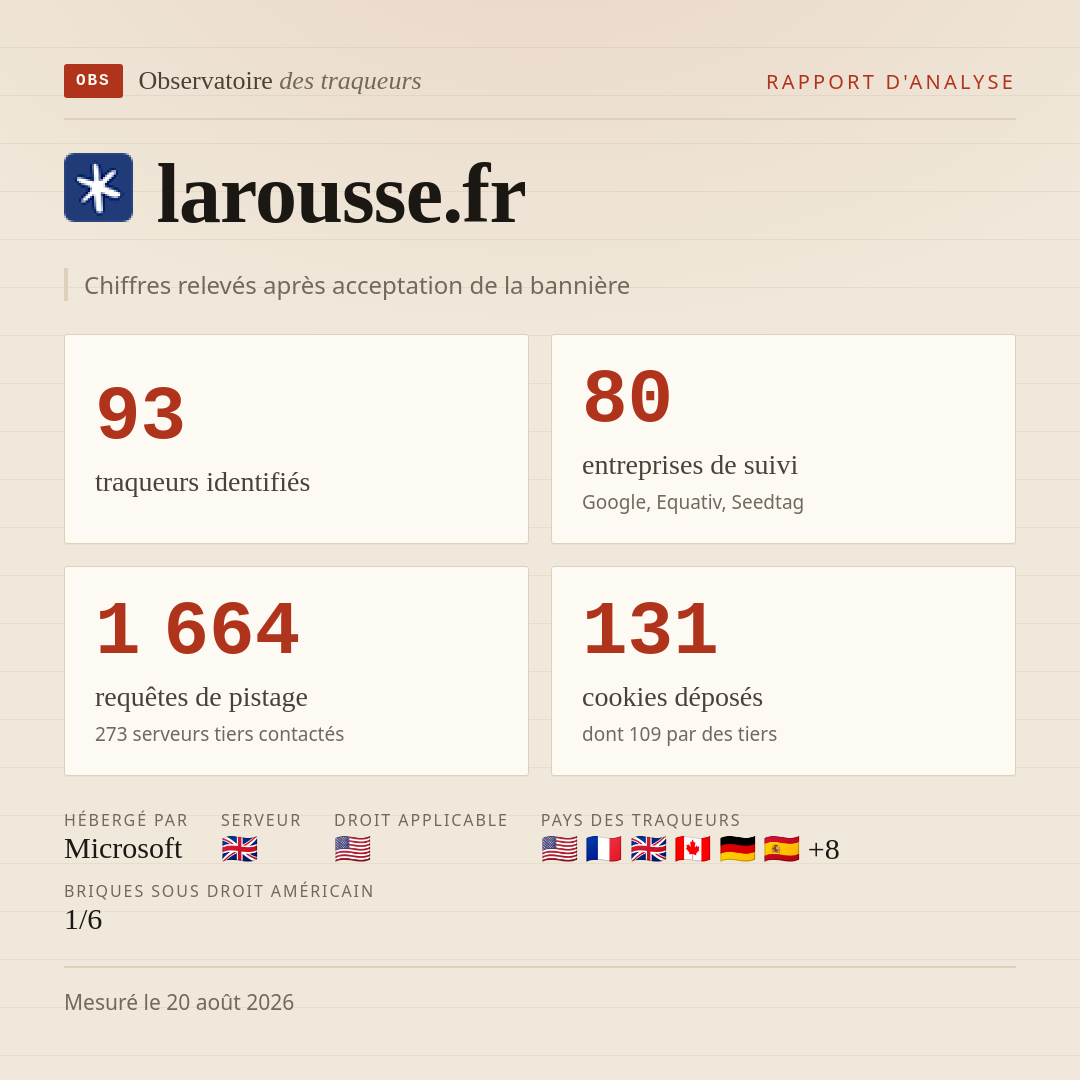Viewport: 1080px width, 1080px height.
Task: Click the Canadian flag in tracker countries
Action: click(x=692, y=849)
